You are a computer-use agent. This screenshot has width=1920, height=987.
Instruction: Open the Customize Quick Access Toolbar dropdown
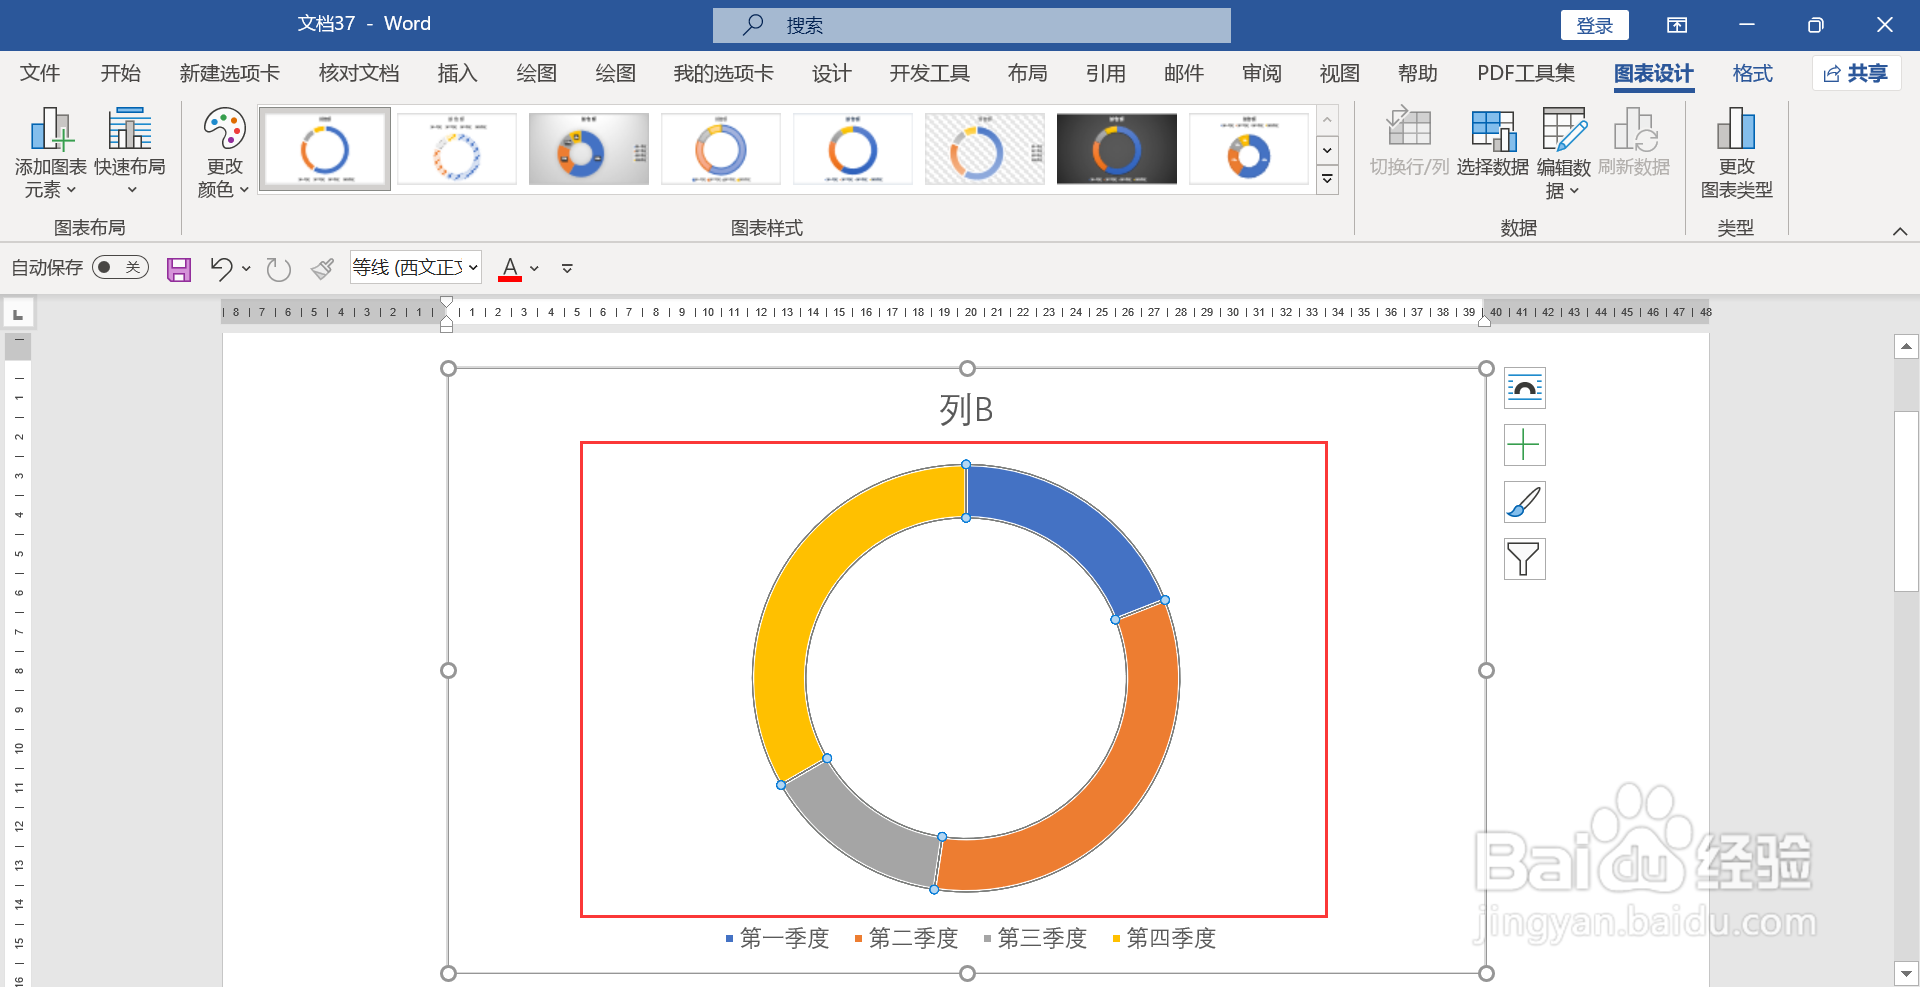pyautogui.click(x=567, y=268)
